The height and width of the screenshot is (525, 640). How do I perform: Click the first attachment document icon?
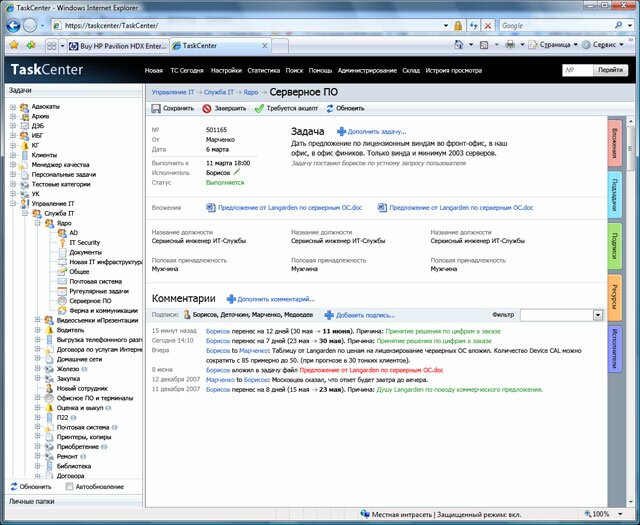(x=211, y=207)
